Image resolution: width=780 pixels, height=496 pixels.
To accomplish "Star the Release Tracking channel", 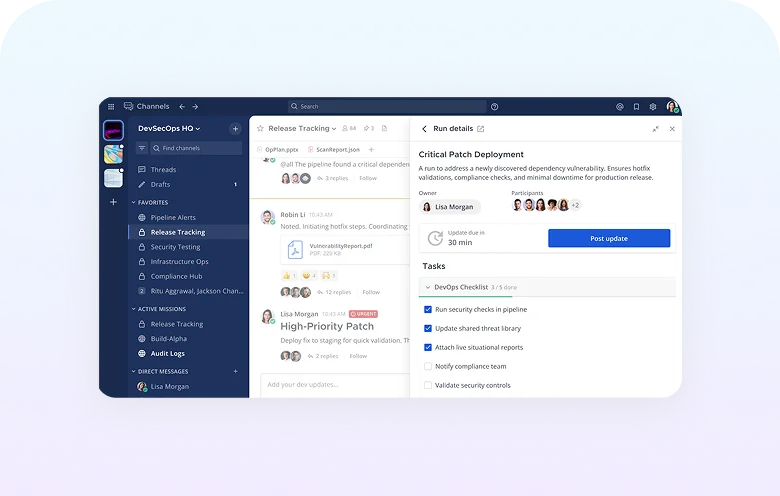I will point(260,129).
